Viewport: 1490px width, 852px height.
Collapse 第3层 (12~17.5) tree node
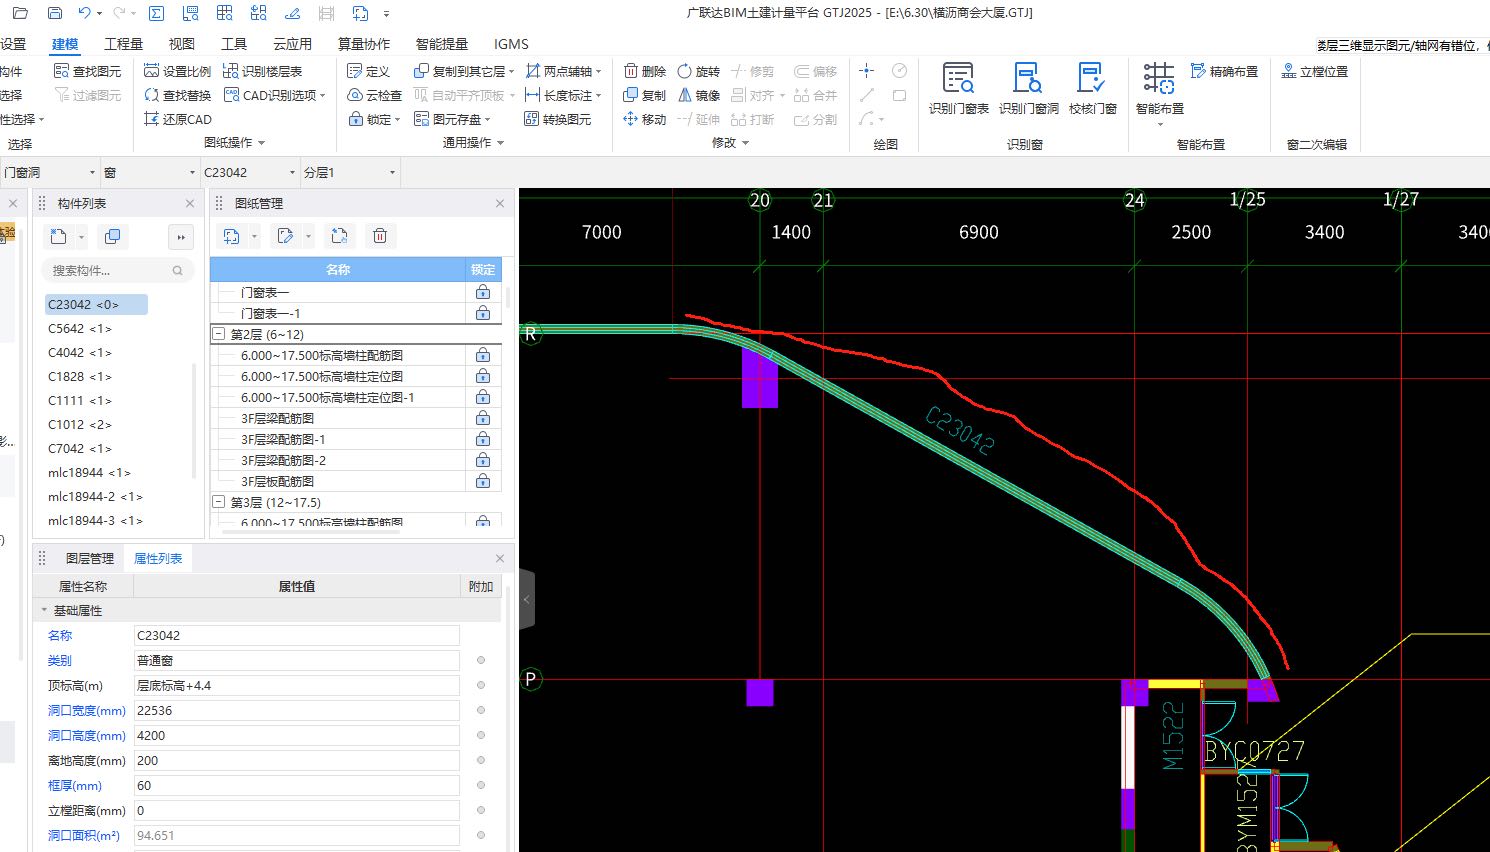coord(219,502)
